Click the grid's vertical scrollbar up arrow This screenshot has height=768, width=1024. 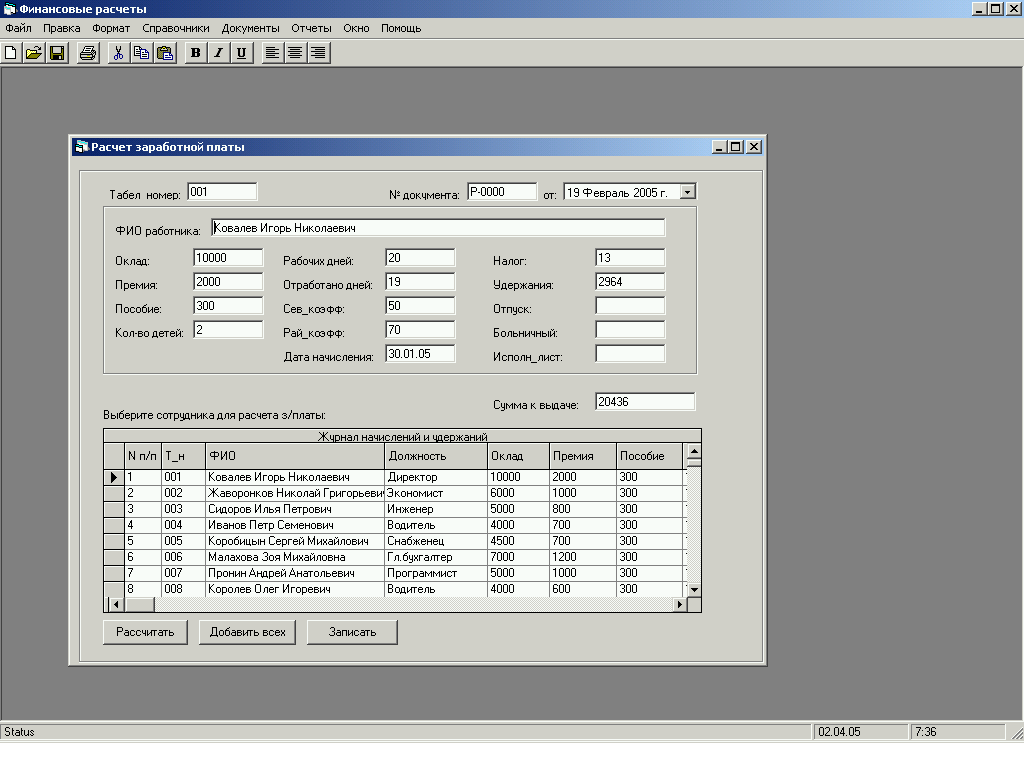tap(693, 452)
